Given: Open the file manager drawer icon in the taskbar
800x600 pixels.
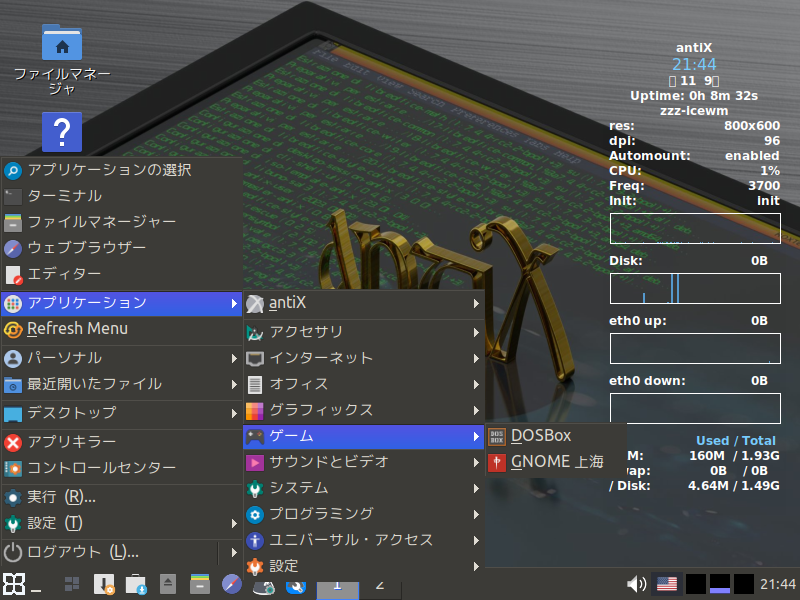Looking at the screenshot, I should pyautogui.click(x=200, y=584).
